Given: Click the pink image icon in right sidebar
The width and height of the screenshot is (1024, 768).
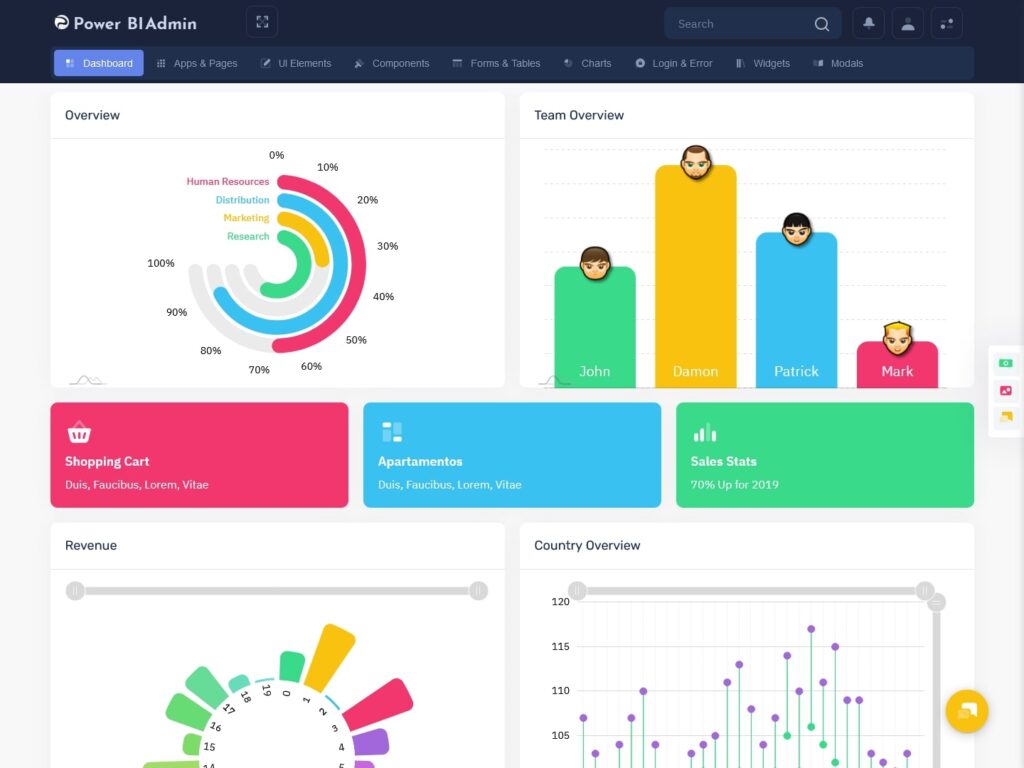Looking at the screenshot, I should tap(1006, 391).
